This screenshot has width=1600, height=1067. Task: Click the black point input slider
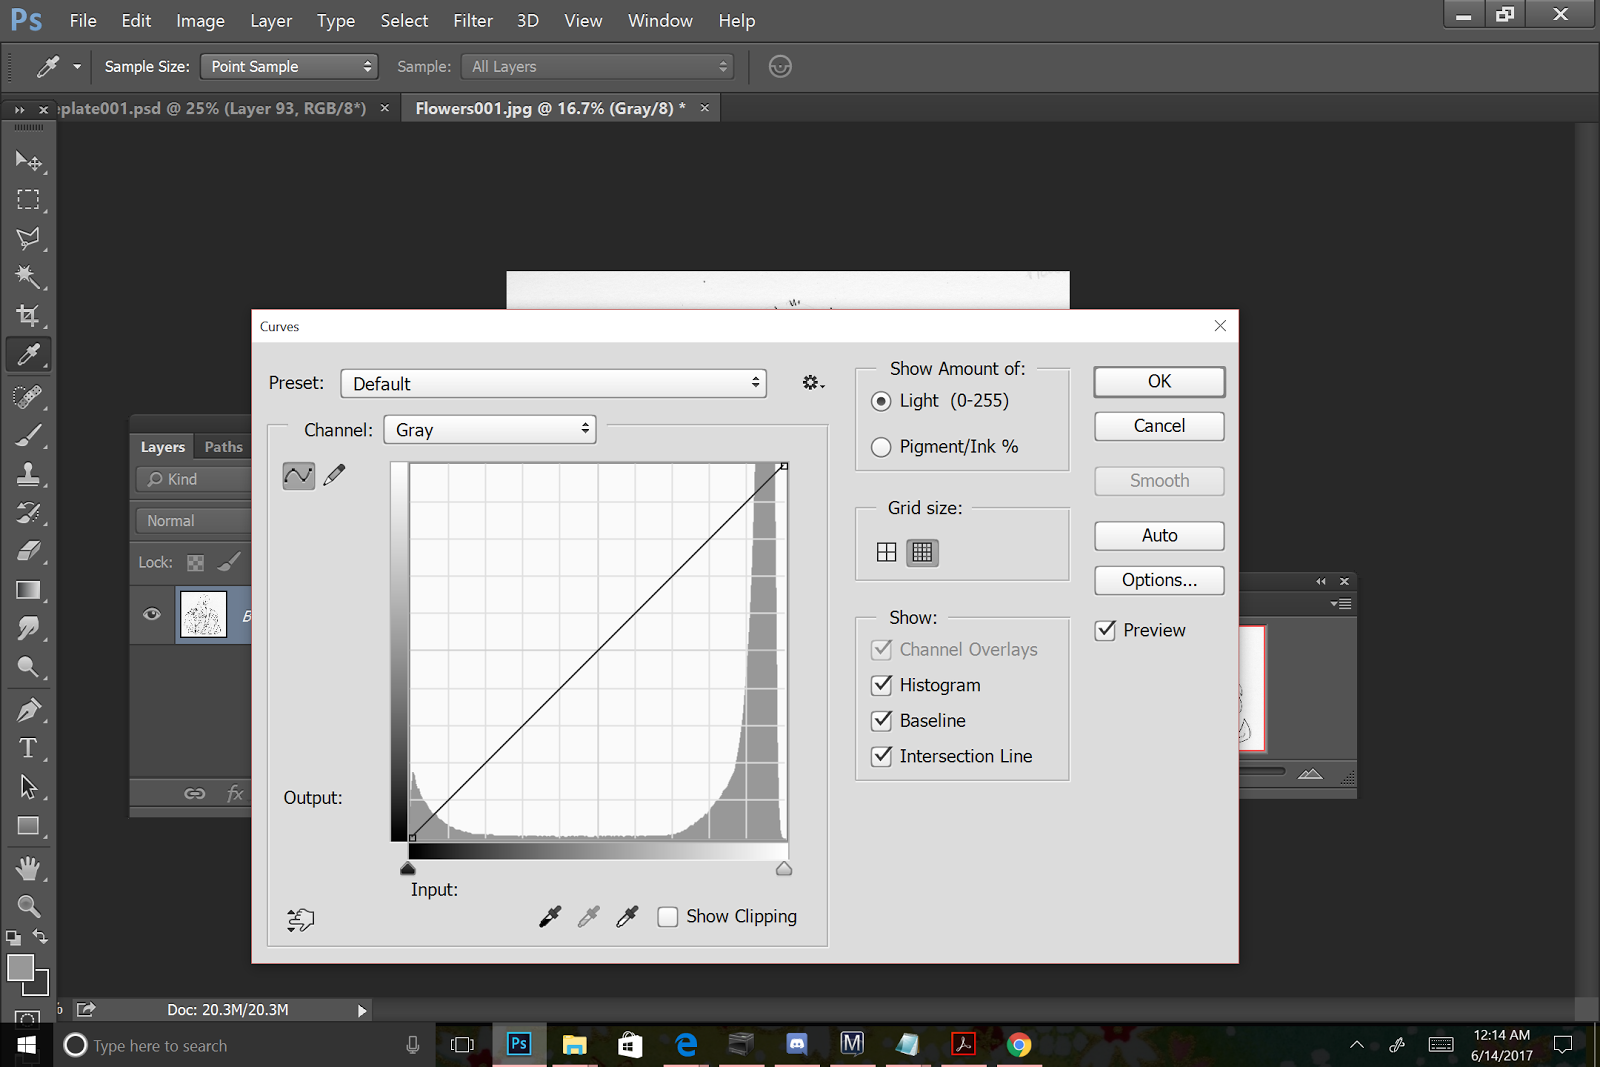407,869
